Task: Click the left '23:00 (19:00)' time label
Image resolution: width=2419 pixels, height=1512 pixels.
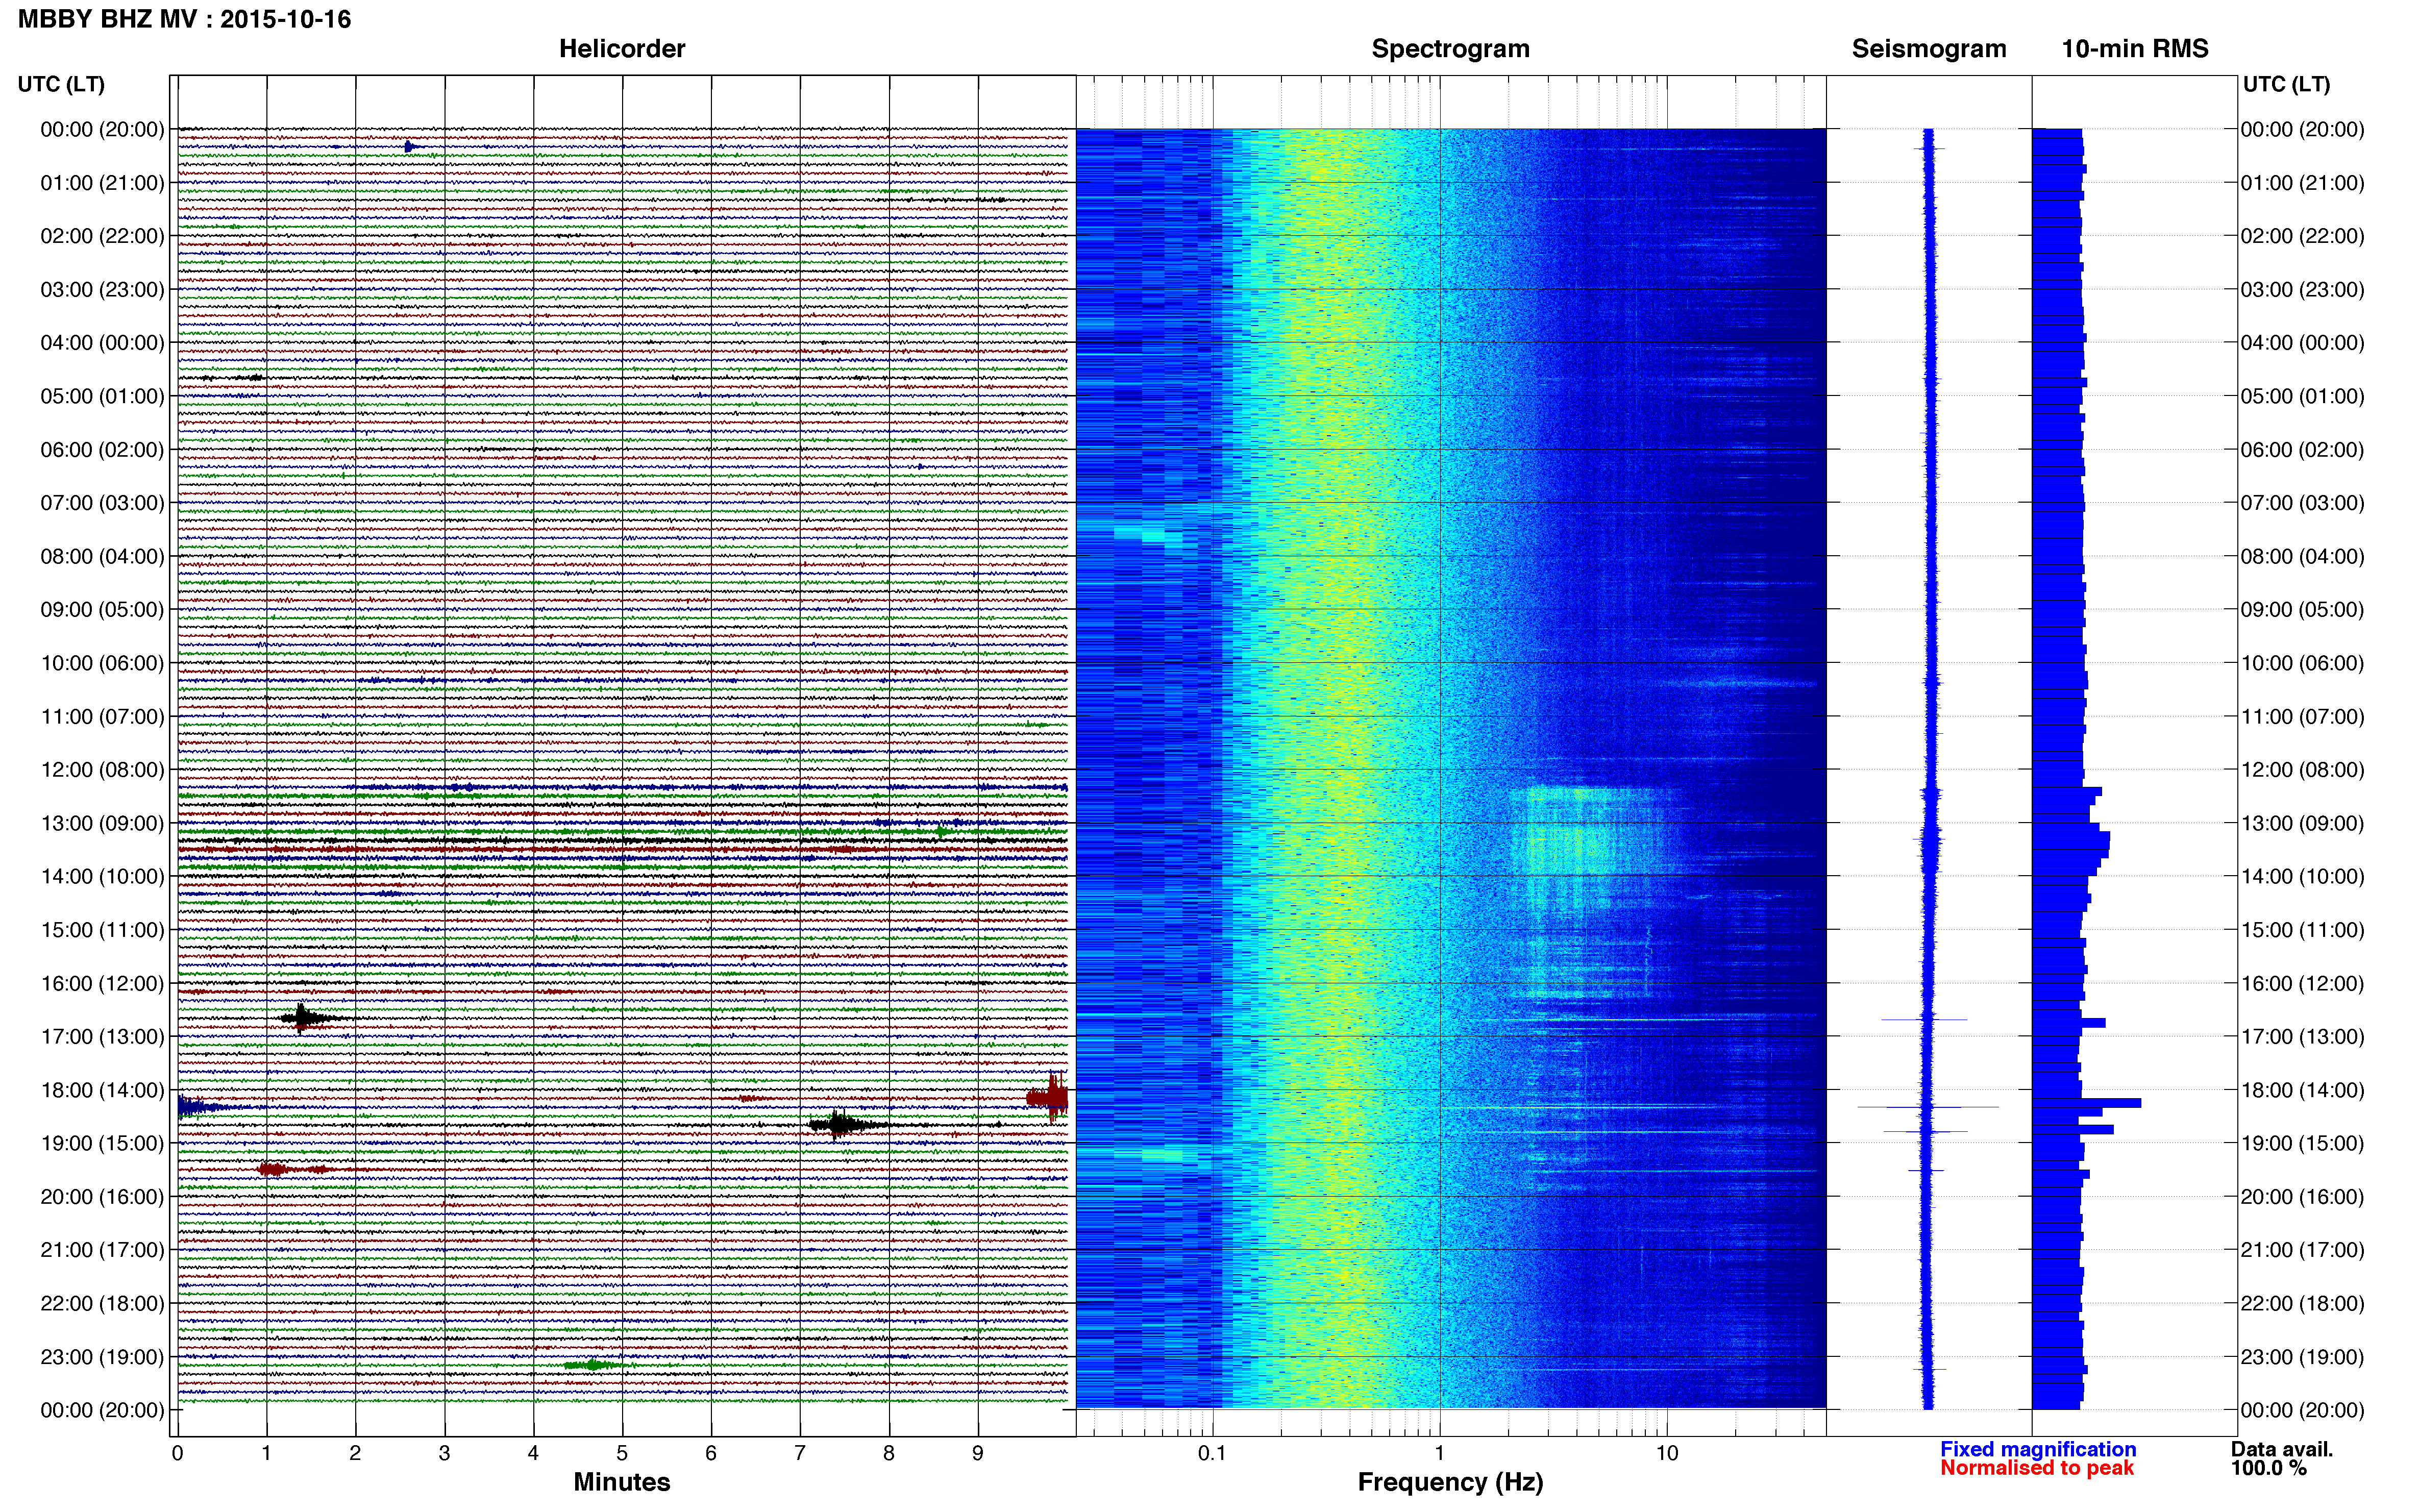Action: (x=102, y=1357)
